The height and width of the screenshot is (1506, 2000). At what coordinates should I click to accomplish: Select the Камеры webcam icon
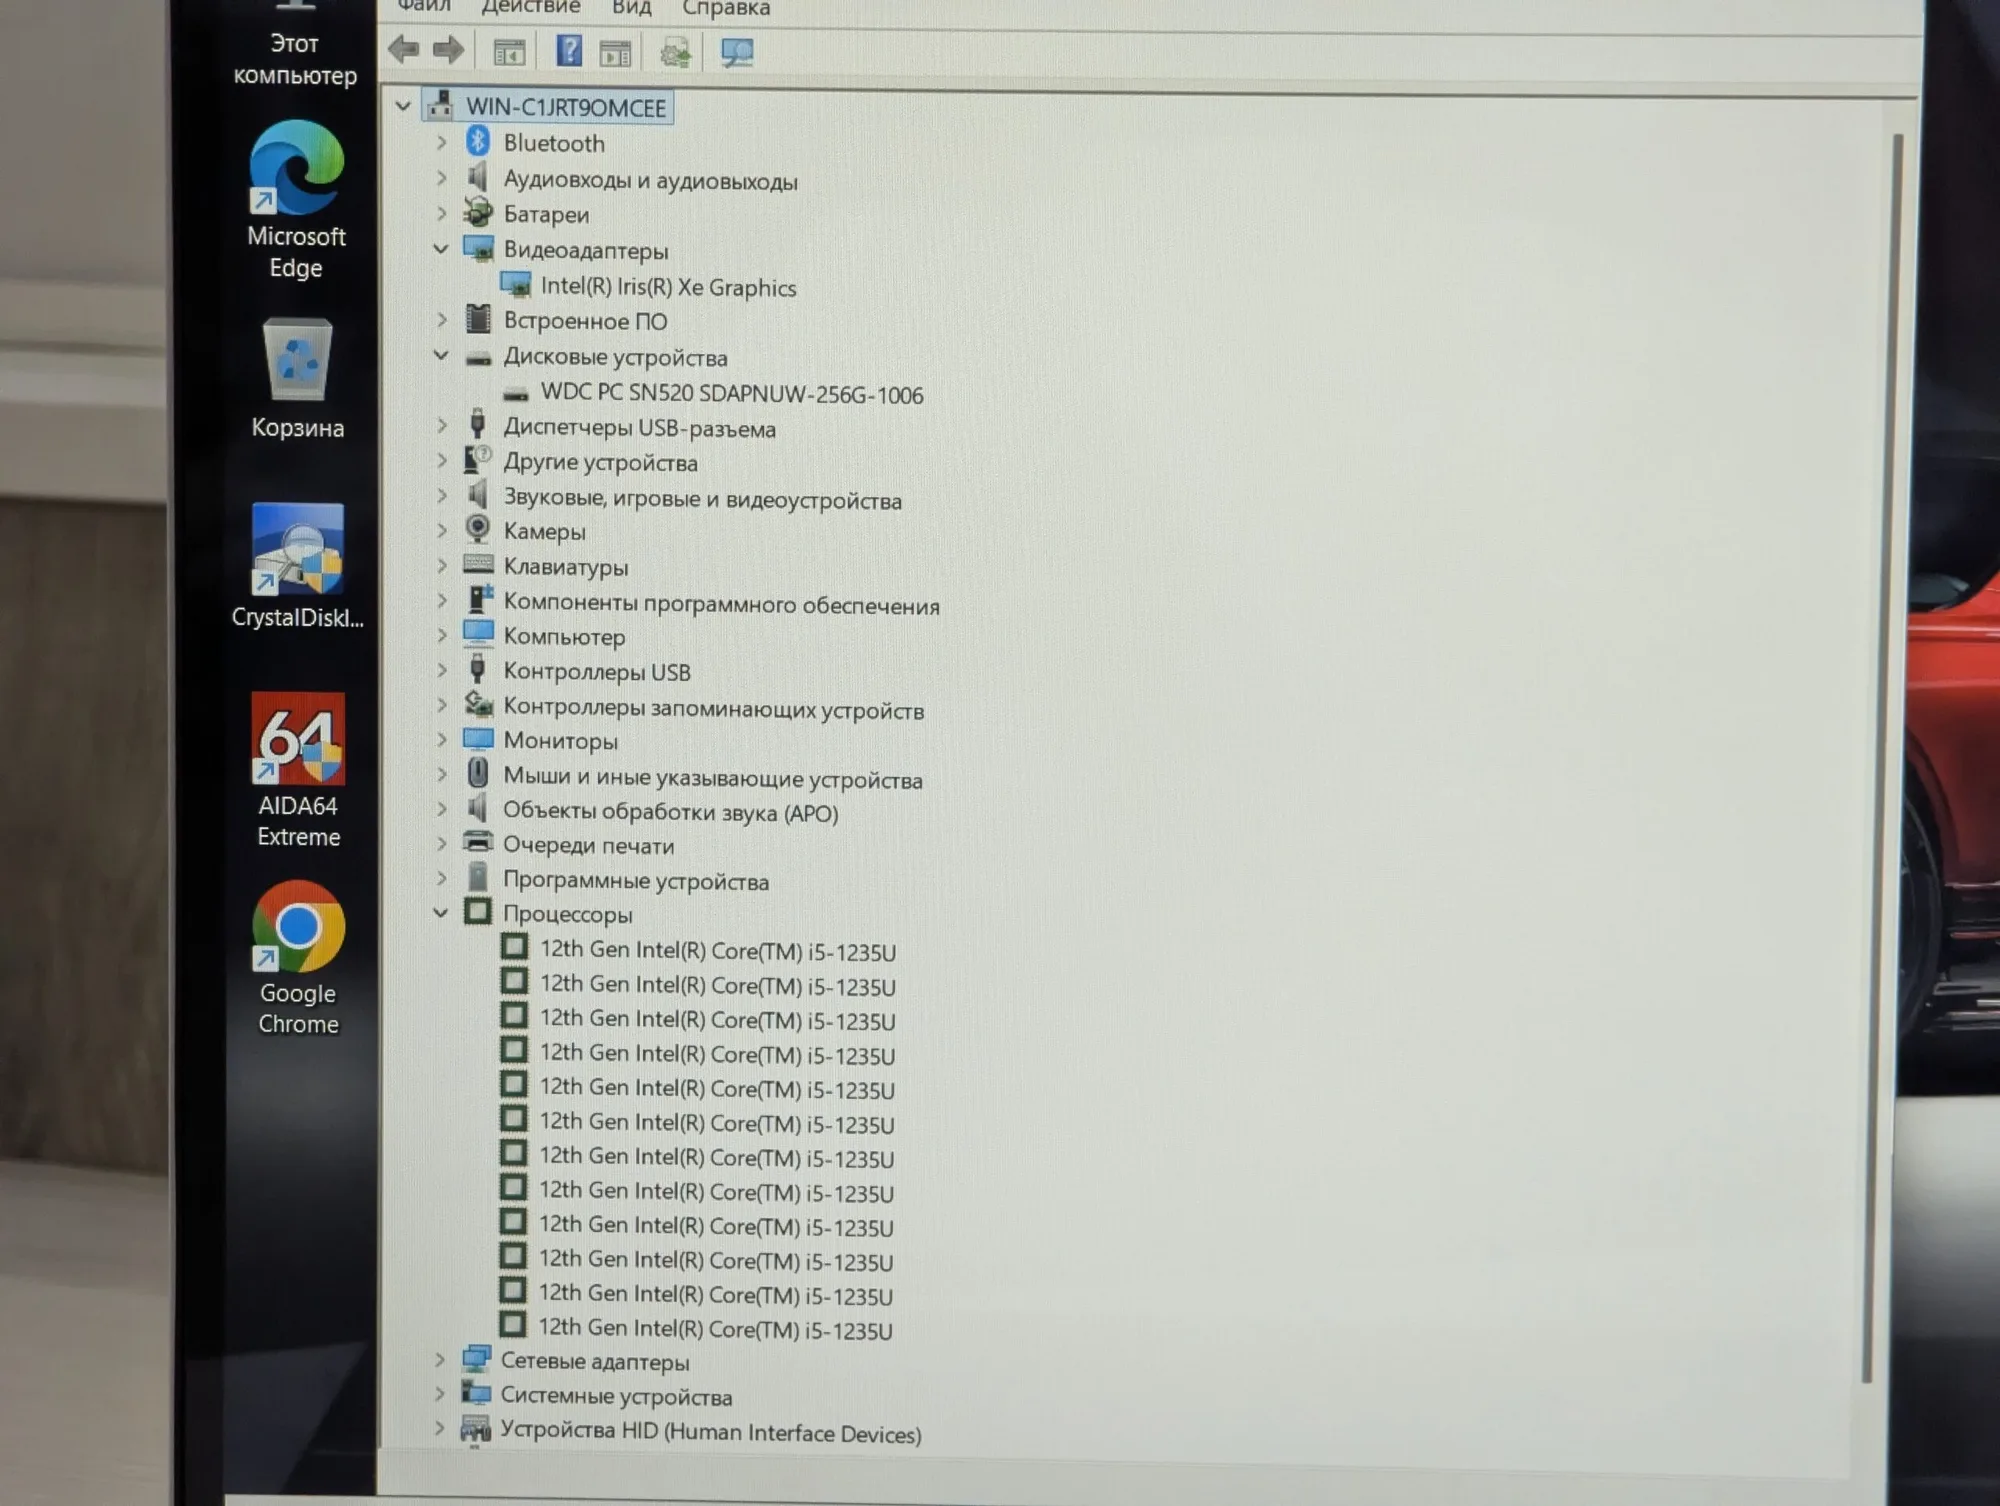click(x=478, y=530)
